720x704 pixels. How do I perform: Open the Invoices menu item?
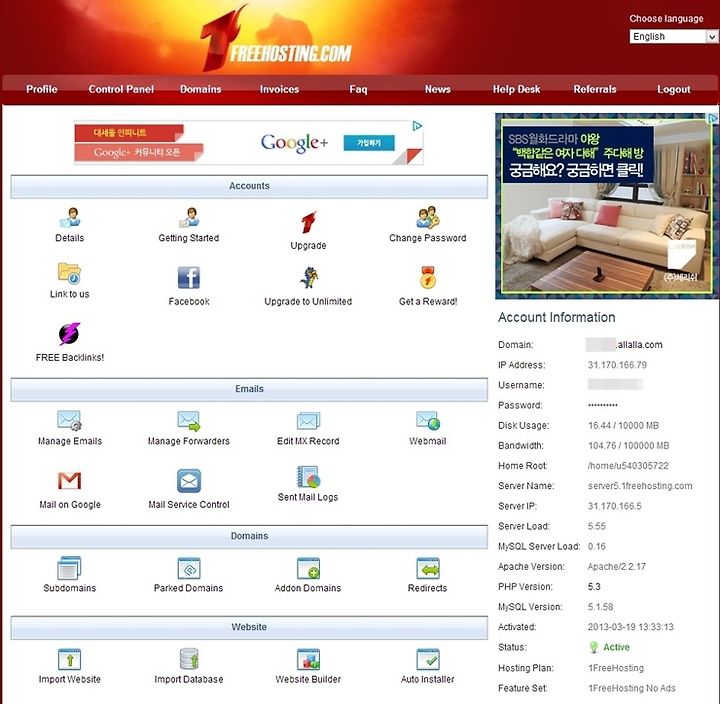click(279, 89)
